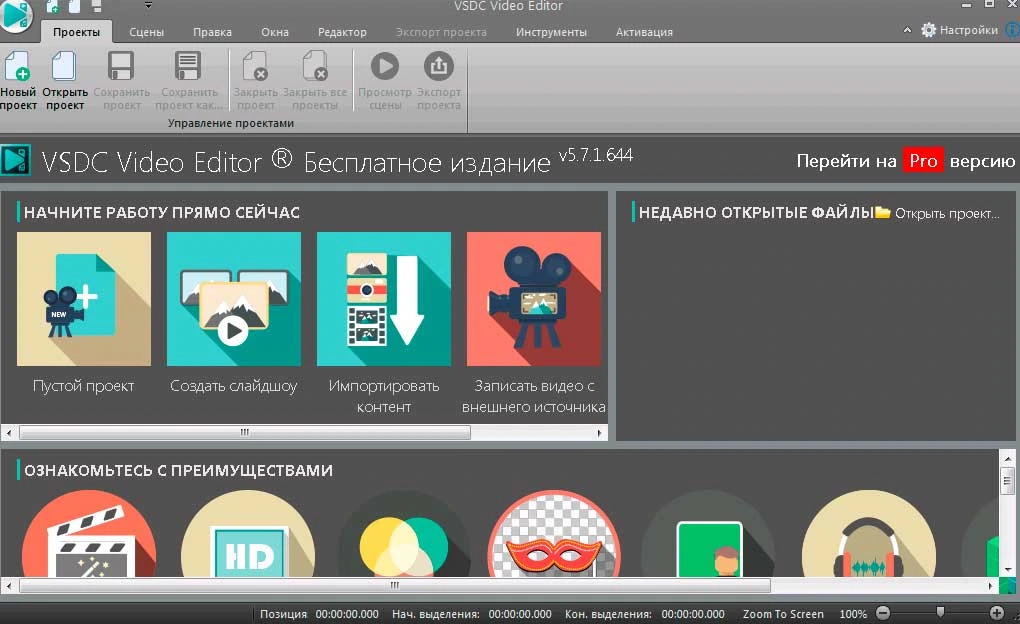Viewport: 1020px width, 624px height.
Task: Click Zoom To Screen in status bar
Action: click(783, 614)
